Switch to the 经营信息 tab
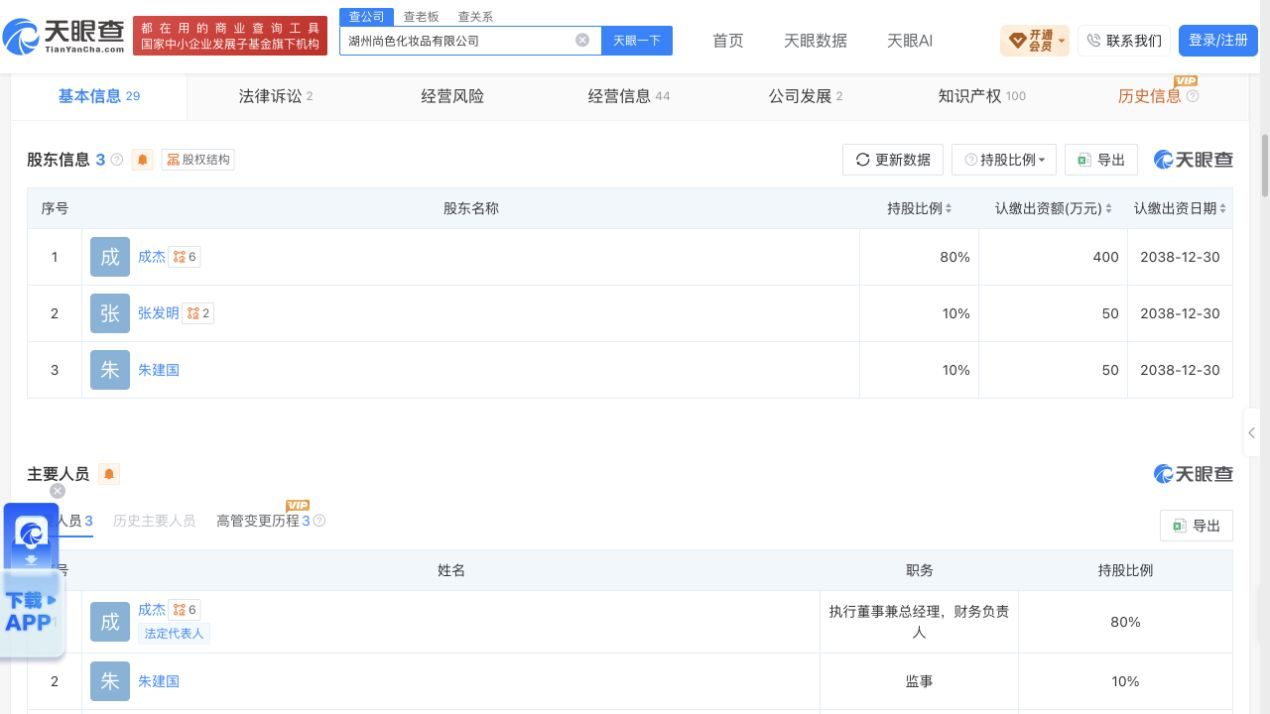This screenshot has width=1270, height=714. (628, 96)
